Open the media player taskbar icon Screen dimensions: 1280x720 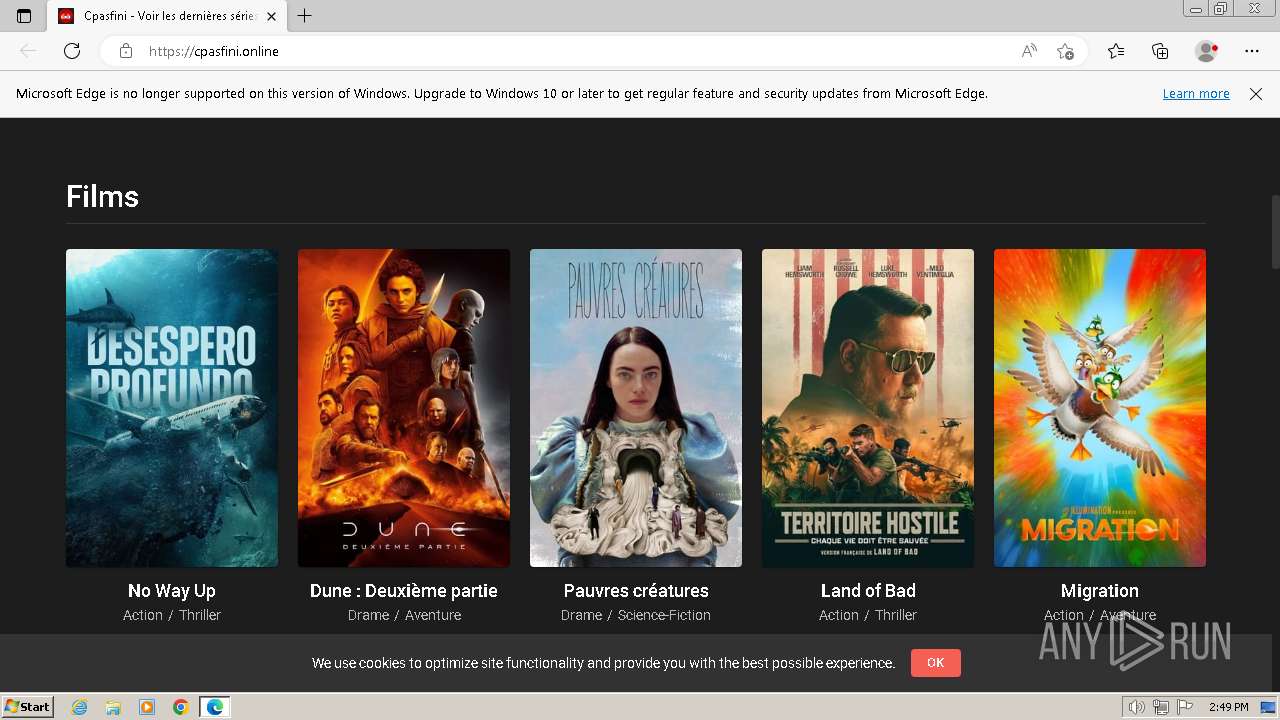147,707
